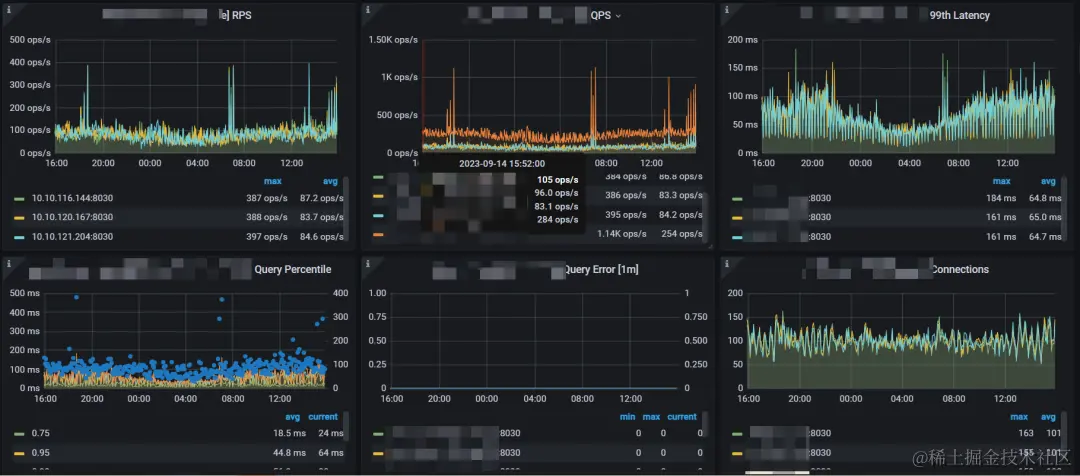Viewport: 1080px width, 476px height.
Task: Open the info icon on the 99th Latency panel
Action: [727, 9]
